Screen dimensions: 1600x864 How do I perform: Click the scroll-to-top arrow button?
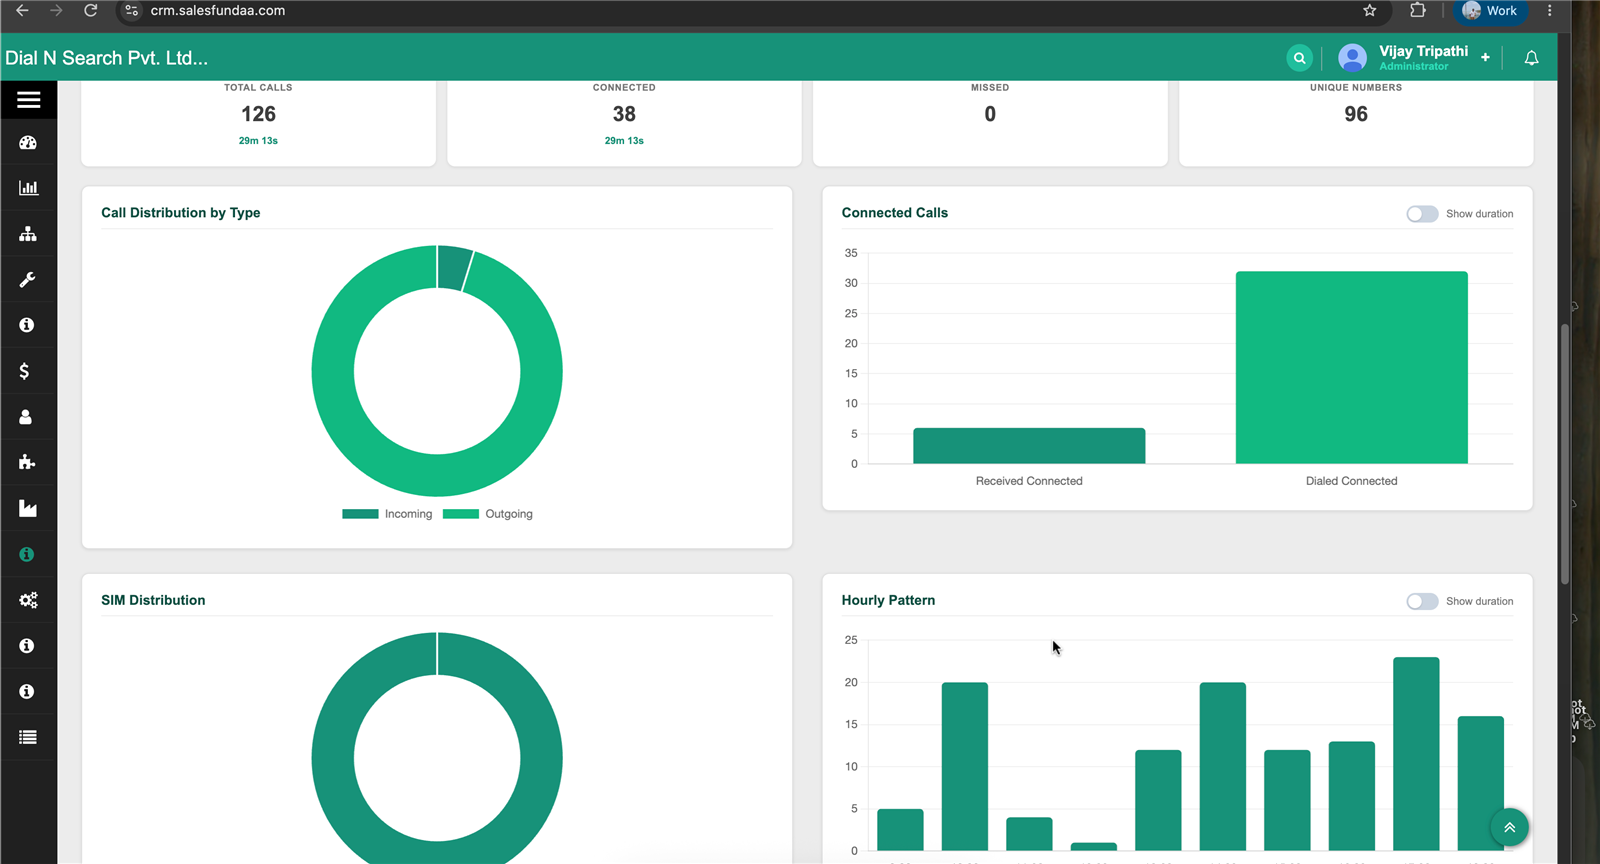(x=1509, y=827)
